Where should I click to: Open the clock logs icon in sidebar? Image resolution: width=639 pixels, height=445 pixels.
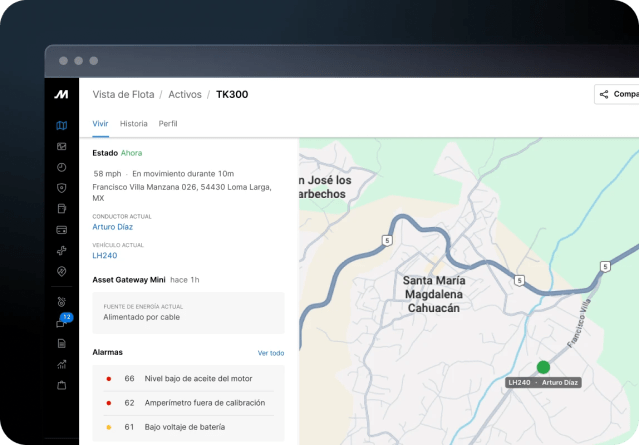(x=62, y=167)
